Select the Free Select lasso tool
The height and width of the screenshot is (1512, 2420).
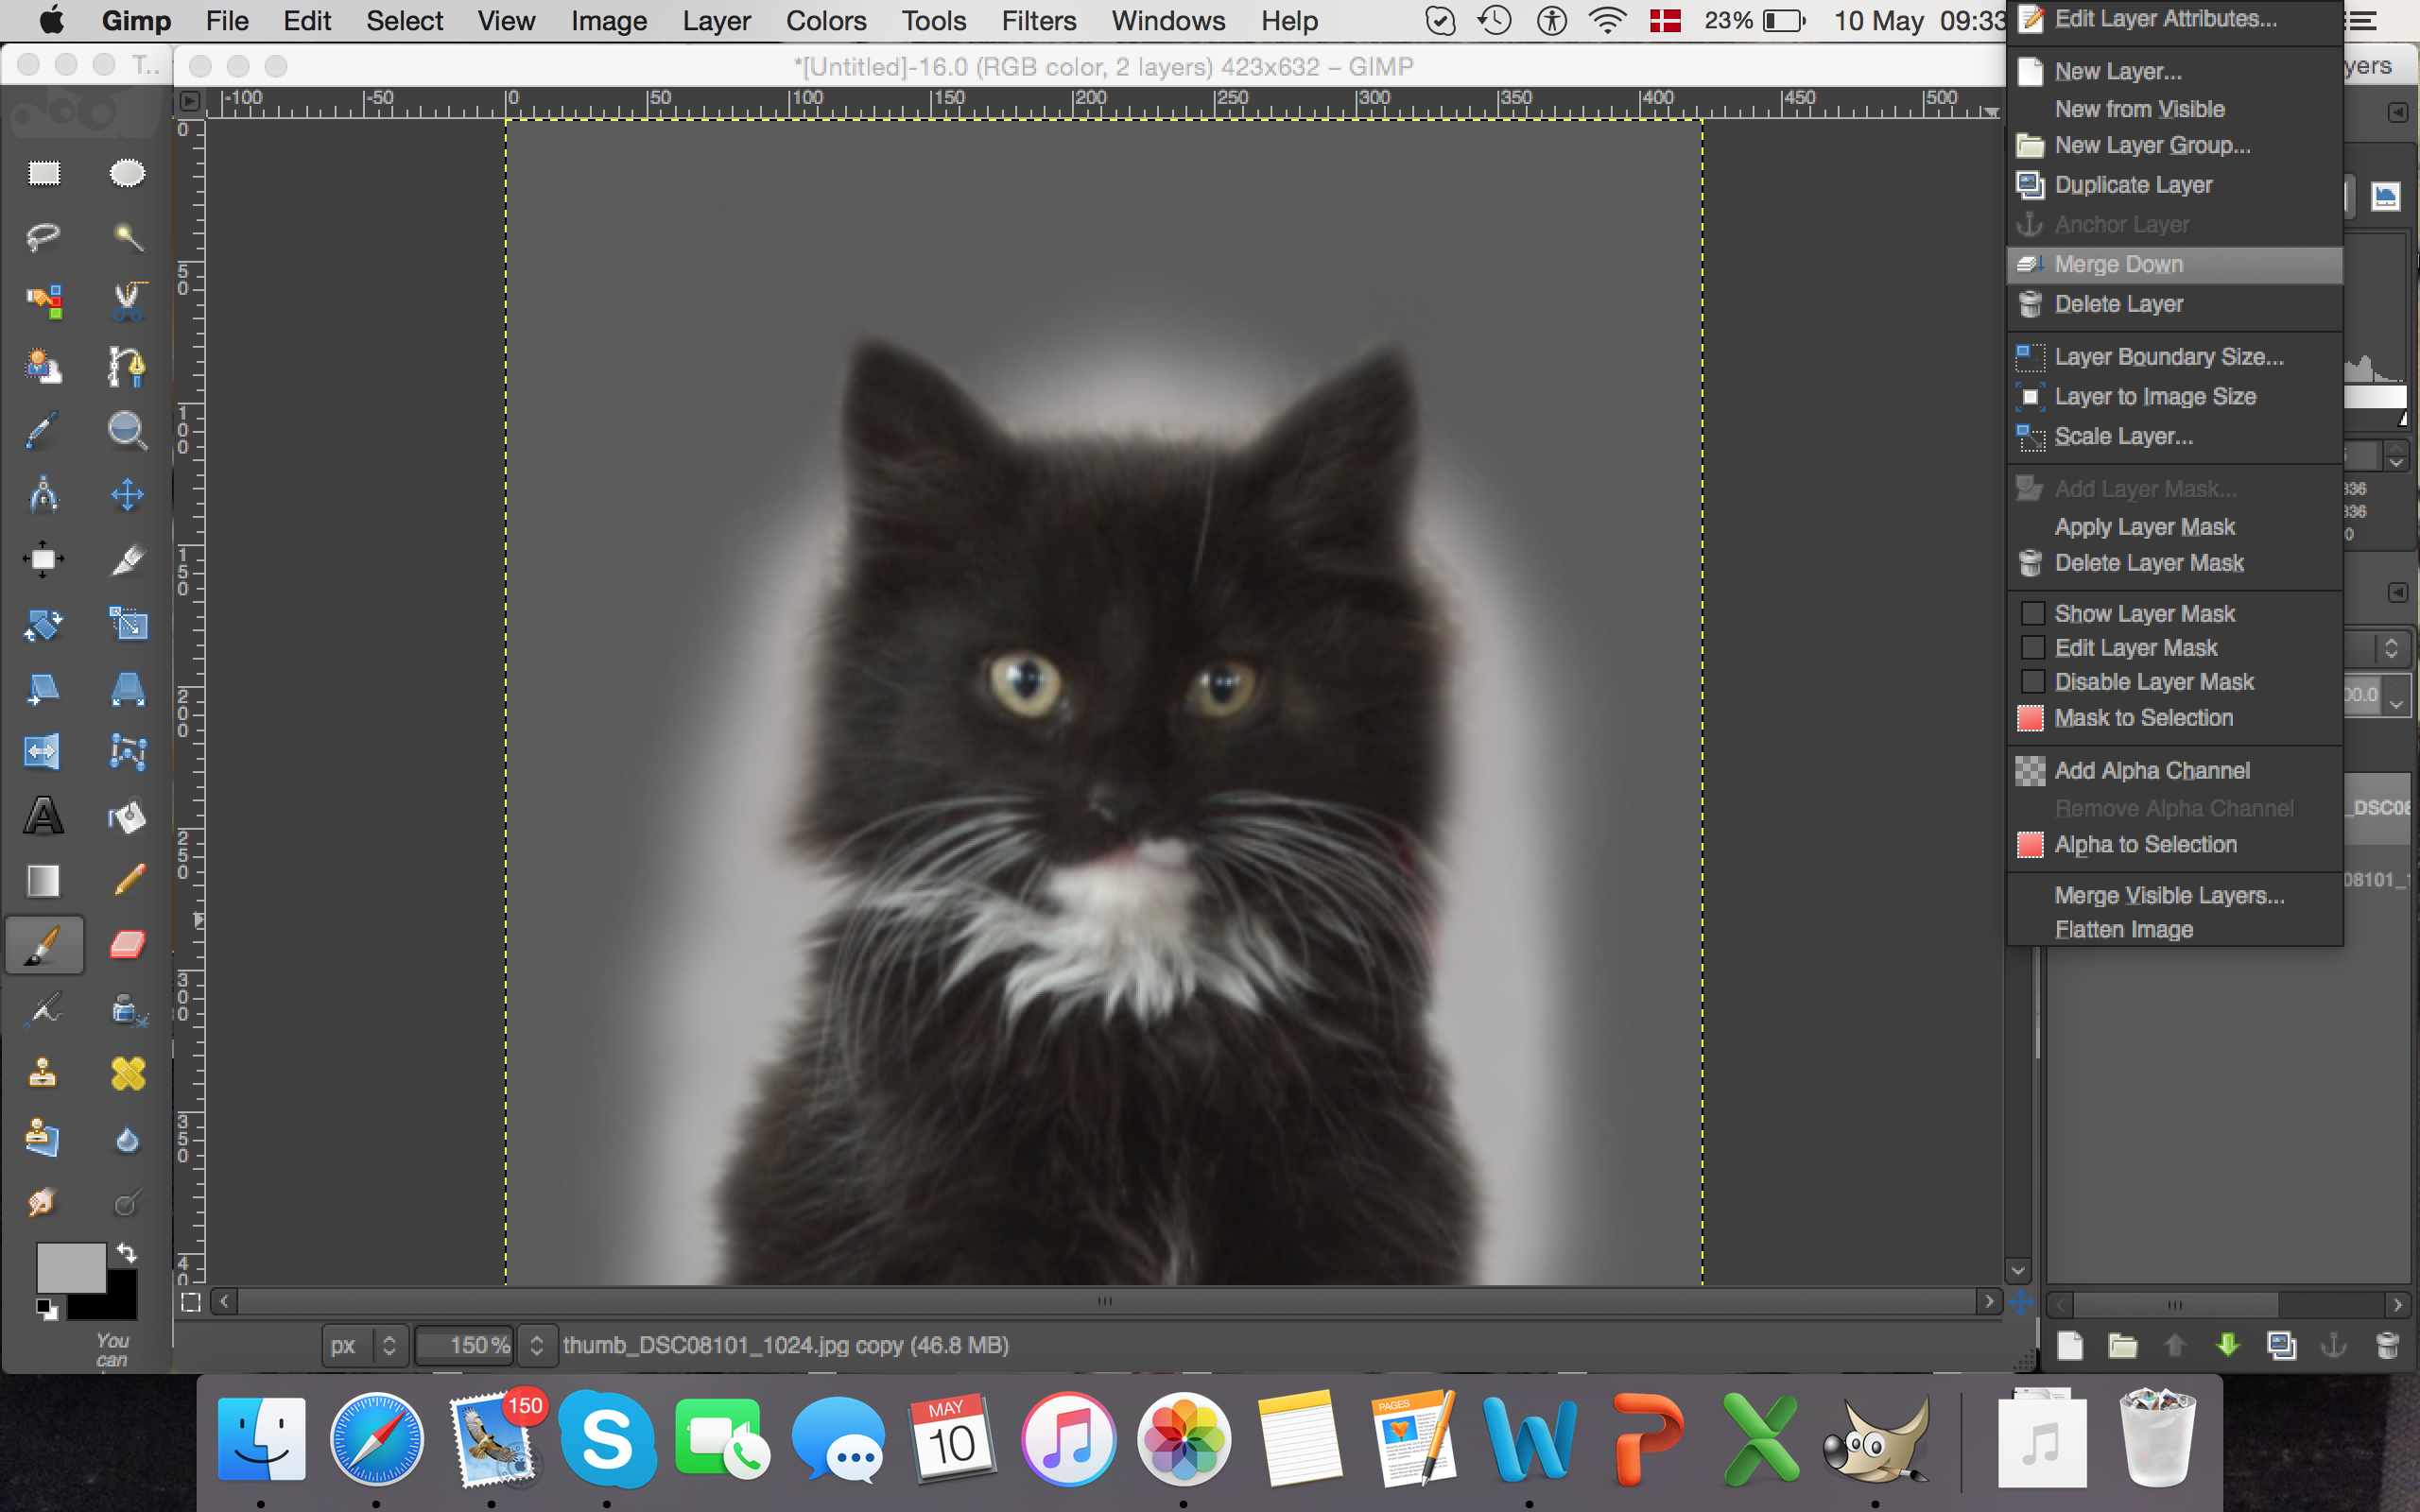click(x=43, y=237)
